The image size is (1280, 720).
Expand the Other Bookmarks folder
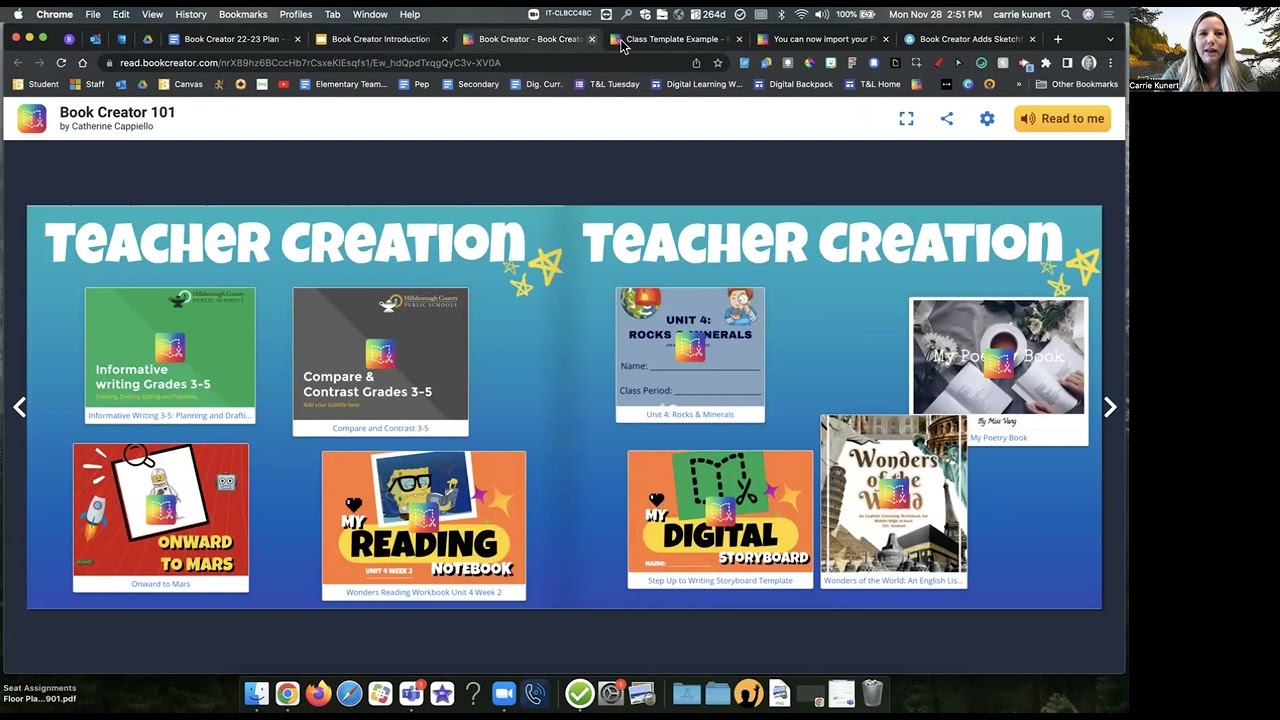[x=1076, y=84]
